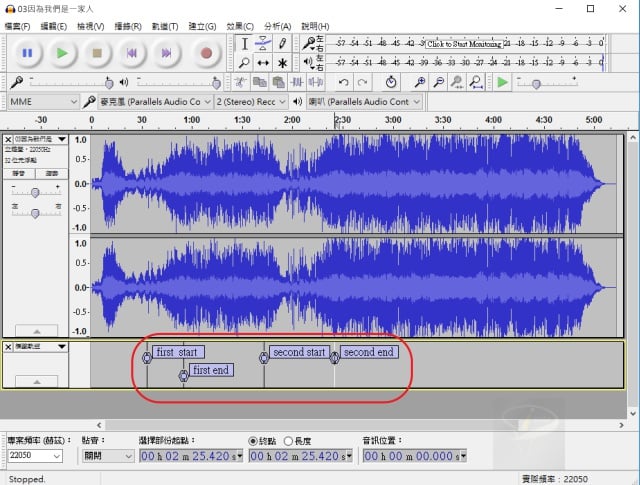Select the 長度 (Length) radio button
The image size is (640, 485).
click(x=289, y=440)
